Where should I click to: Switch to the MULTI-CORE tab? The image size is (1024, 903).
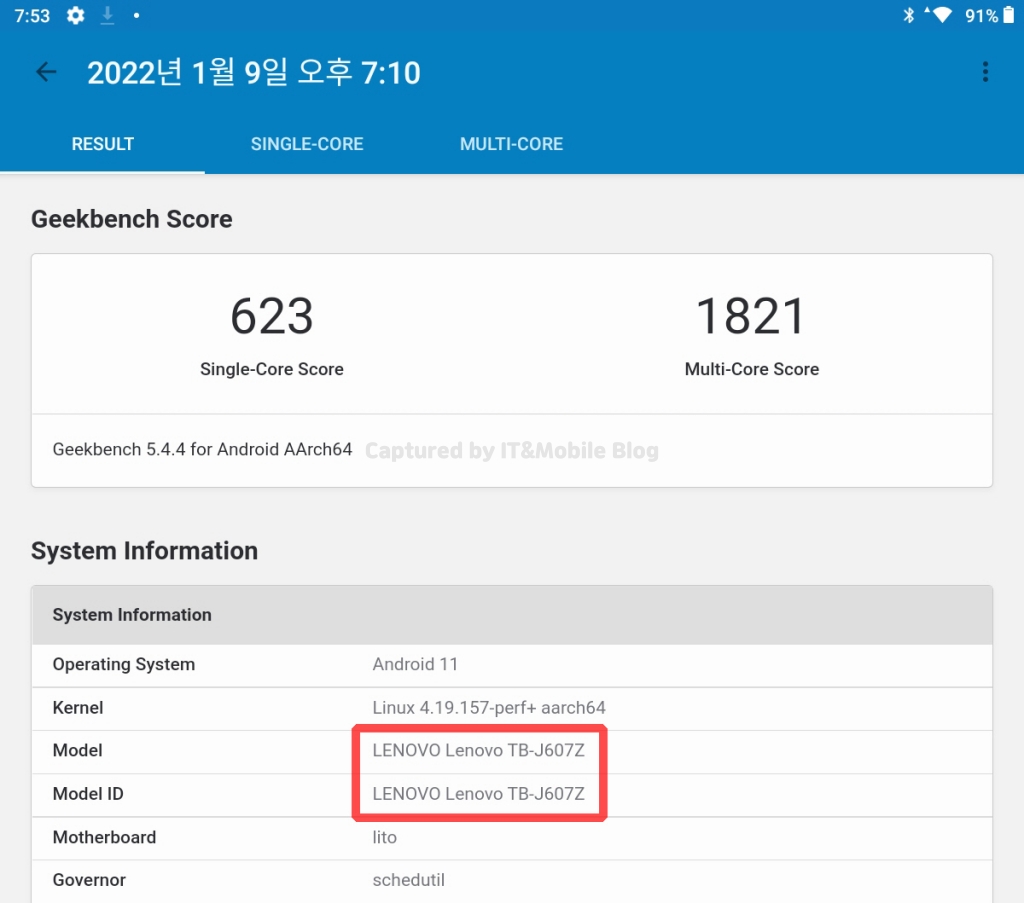511,144
